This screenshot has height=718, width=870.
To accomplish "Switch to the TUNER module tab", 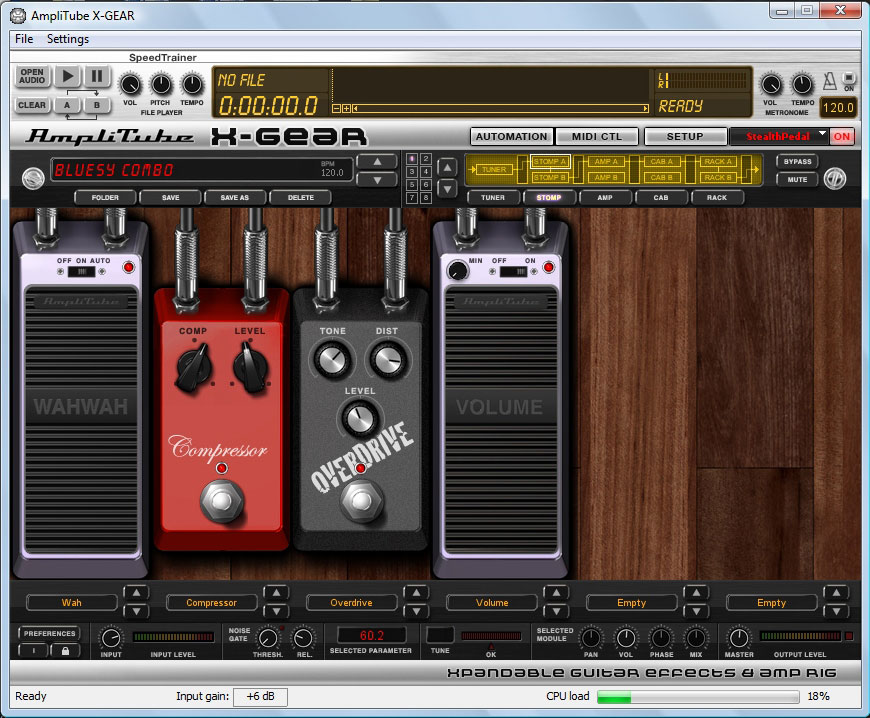I will pos(493,198).
